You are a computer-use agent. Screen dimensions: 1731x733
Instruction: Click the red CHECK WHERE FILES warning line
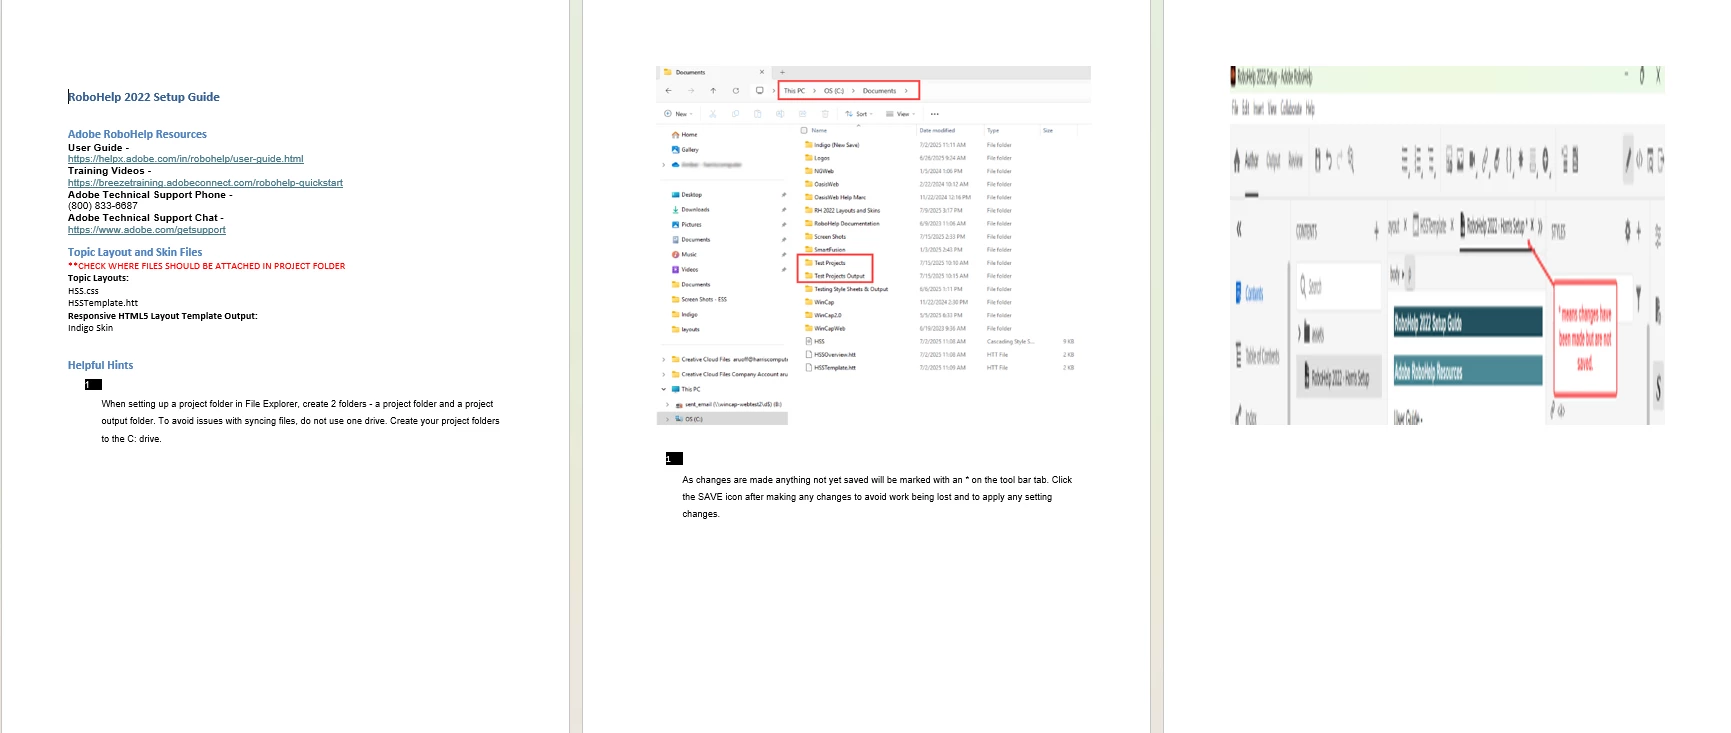[x=206, y=266]
